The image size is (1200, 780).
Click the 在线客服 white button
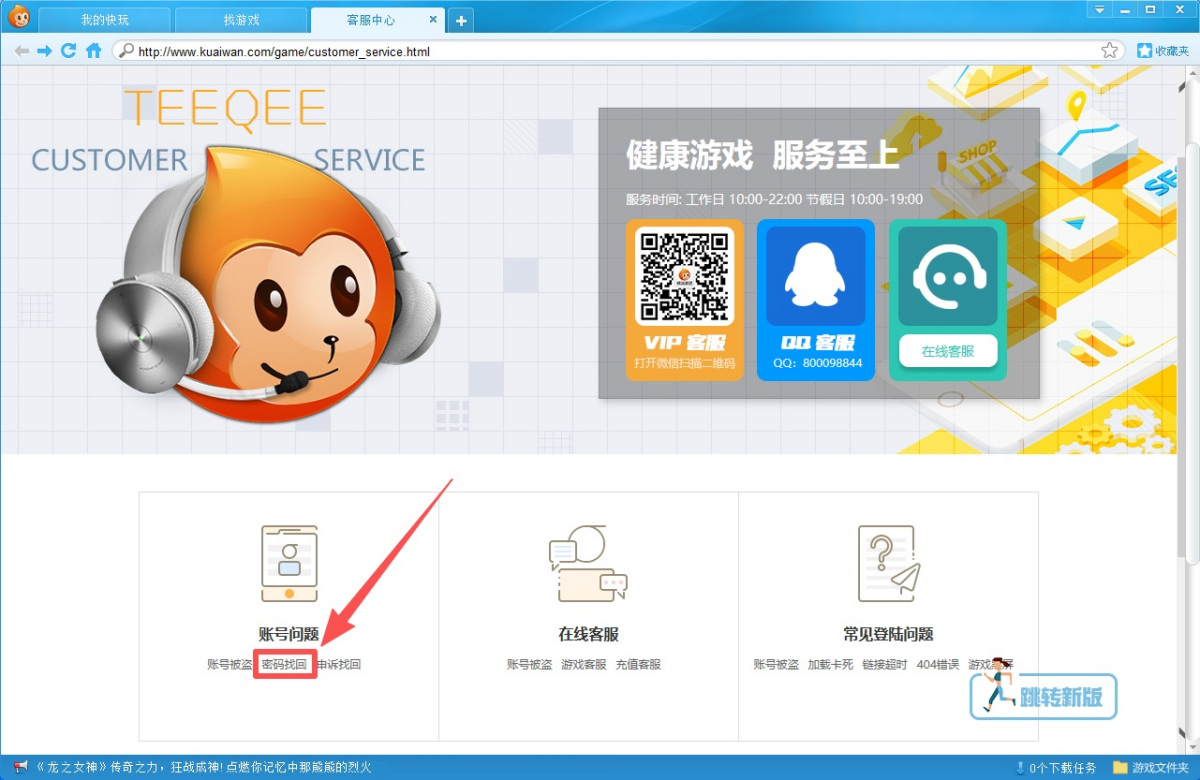click(x=947, y=351)
